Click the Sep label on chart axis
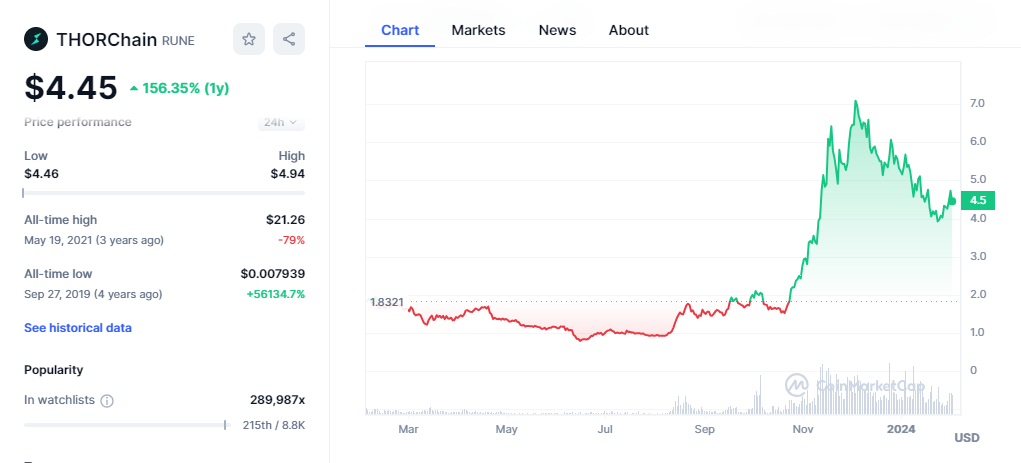Screen dimensions: 1021x463 pos(705,429)
